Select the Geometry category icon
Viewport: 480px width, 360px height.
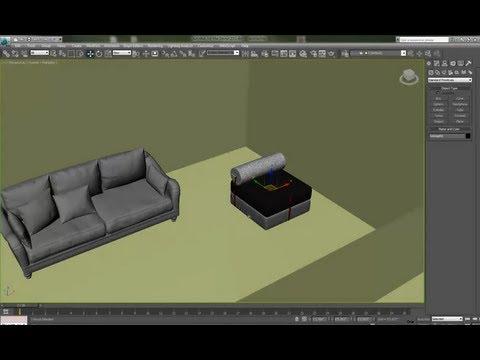coord(431,72)
